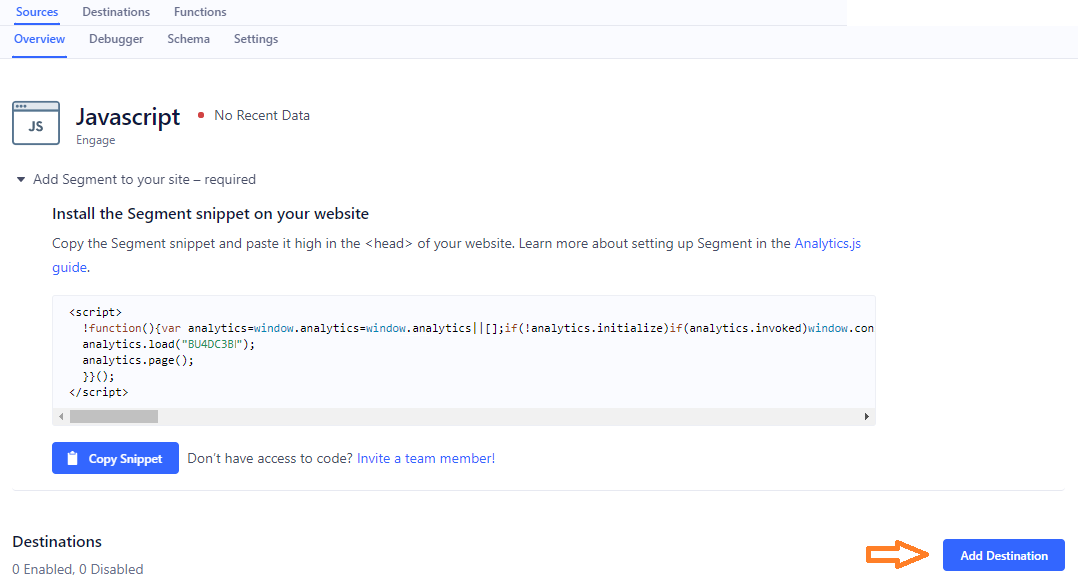Switch to the Functions tab
The image size is (1078, 578).
point(200,12)
